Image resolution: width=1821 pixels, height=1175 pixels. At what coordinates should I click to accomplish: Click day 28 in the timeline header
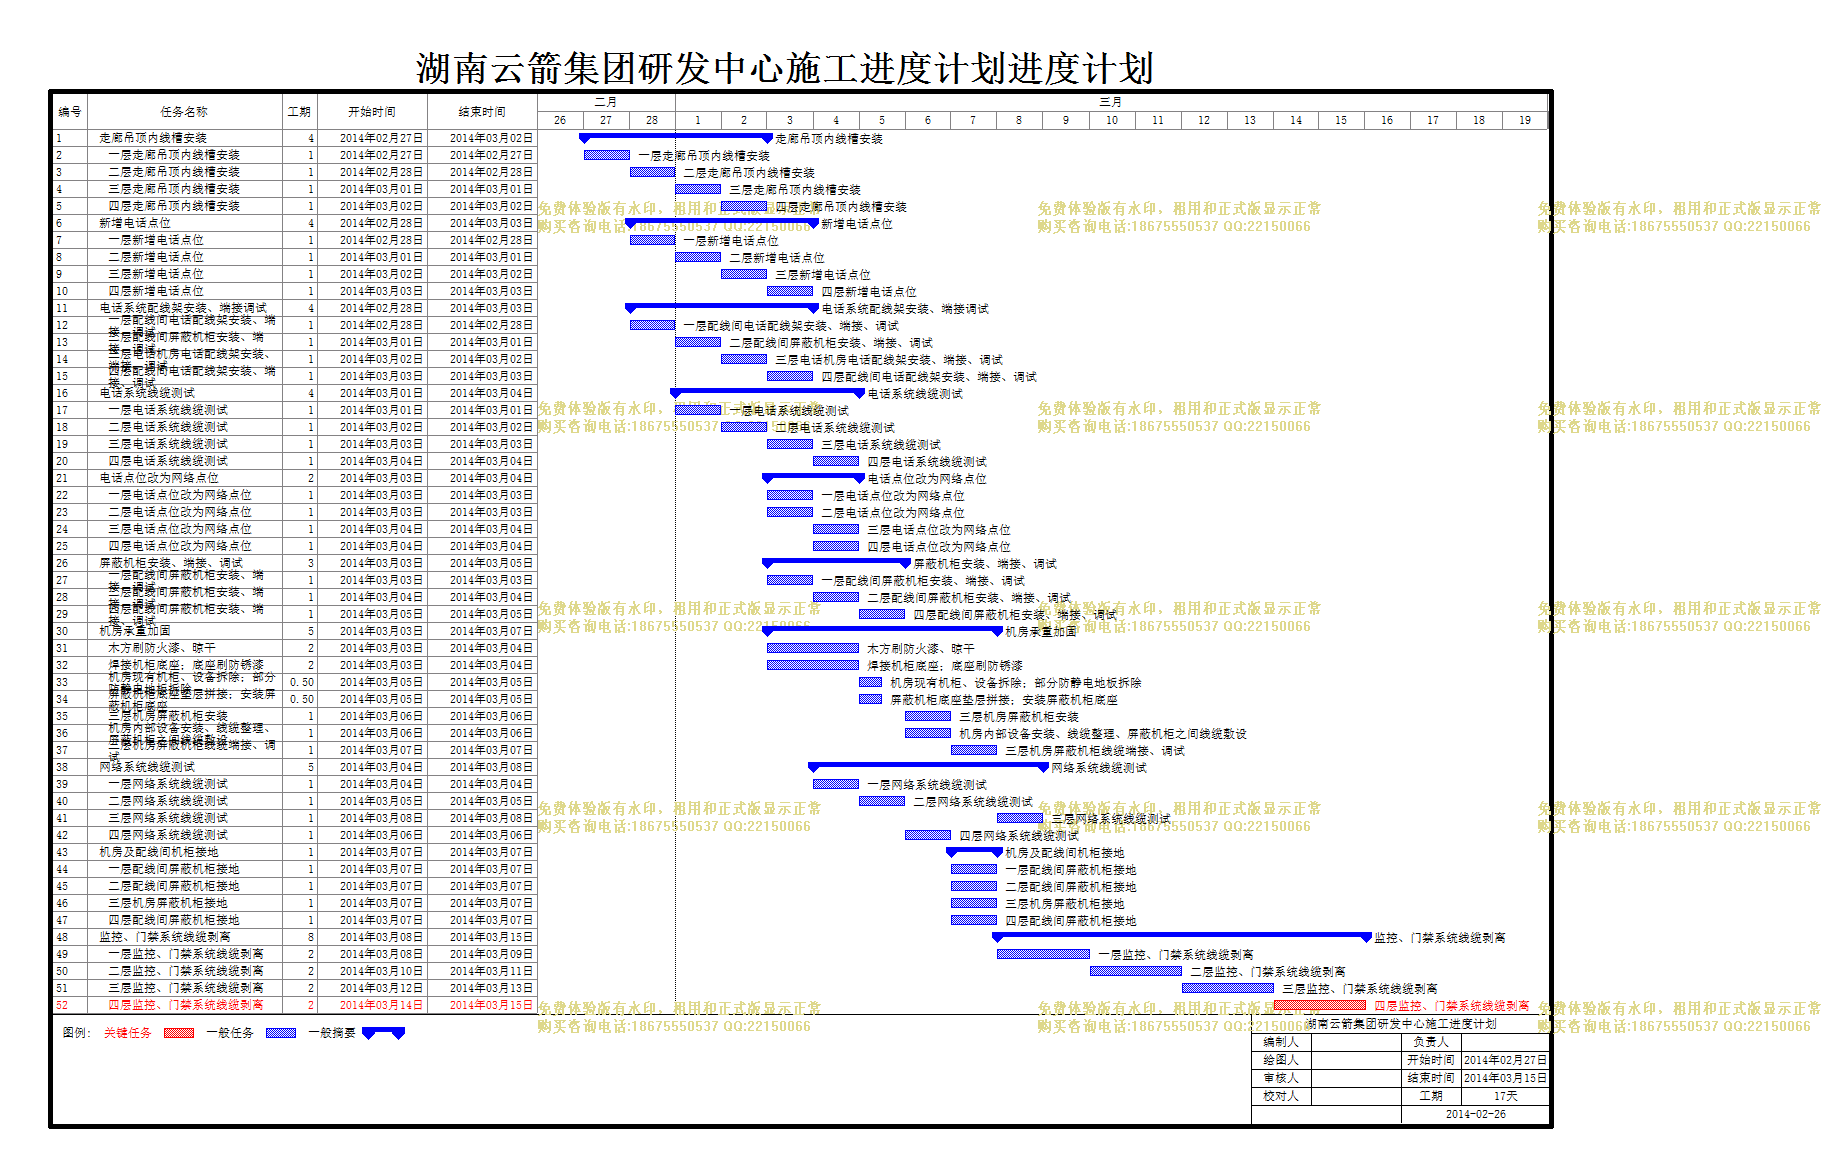coord(652,120)
